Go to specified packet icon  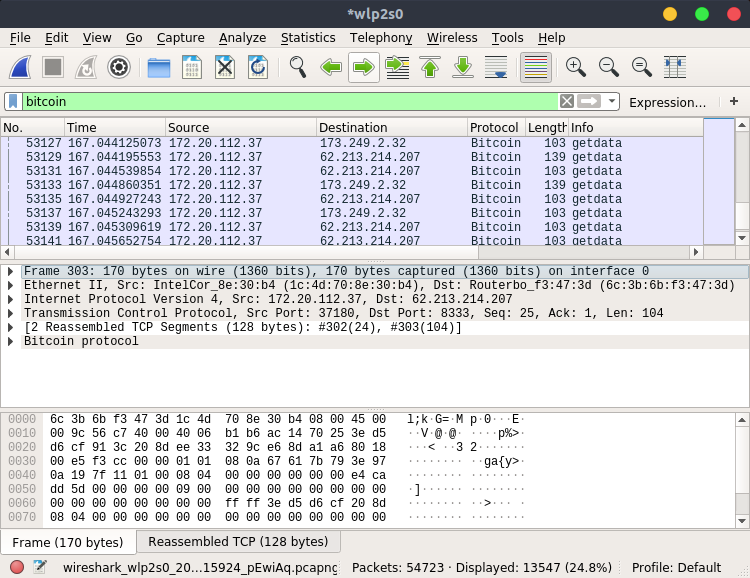click(x=397, y=67)
